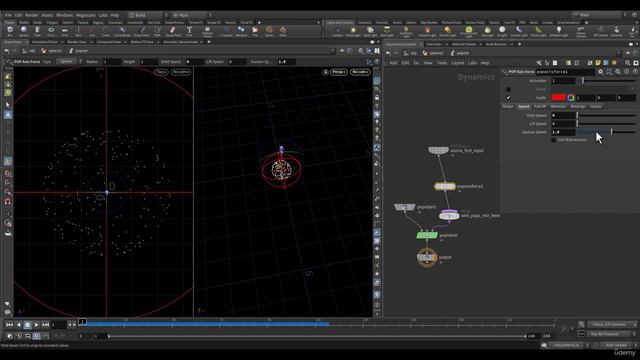This screenshot has width=640, height=360.
Task: Adjust the Suction Speed slider
Action: [x=607, y=132]
